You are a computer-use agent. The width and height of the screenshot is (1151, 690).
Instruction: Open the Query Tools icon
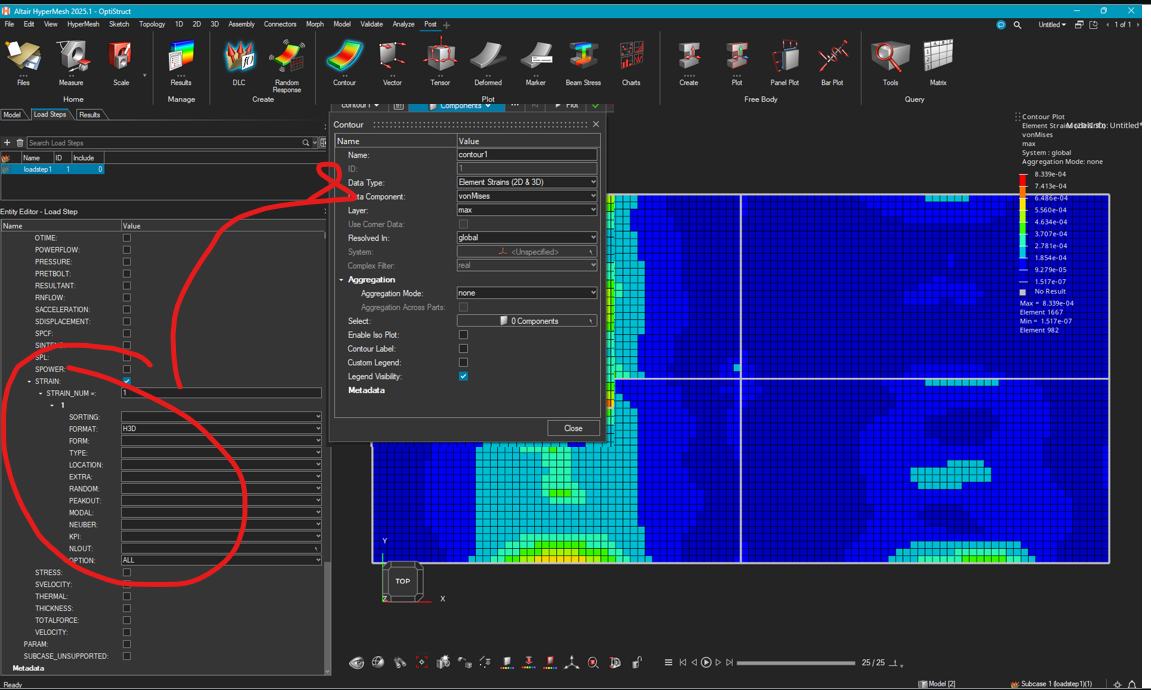coord(890,63)
